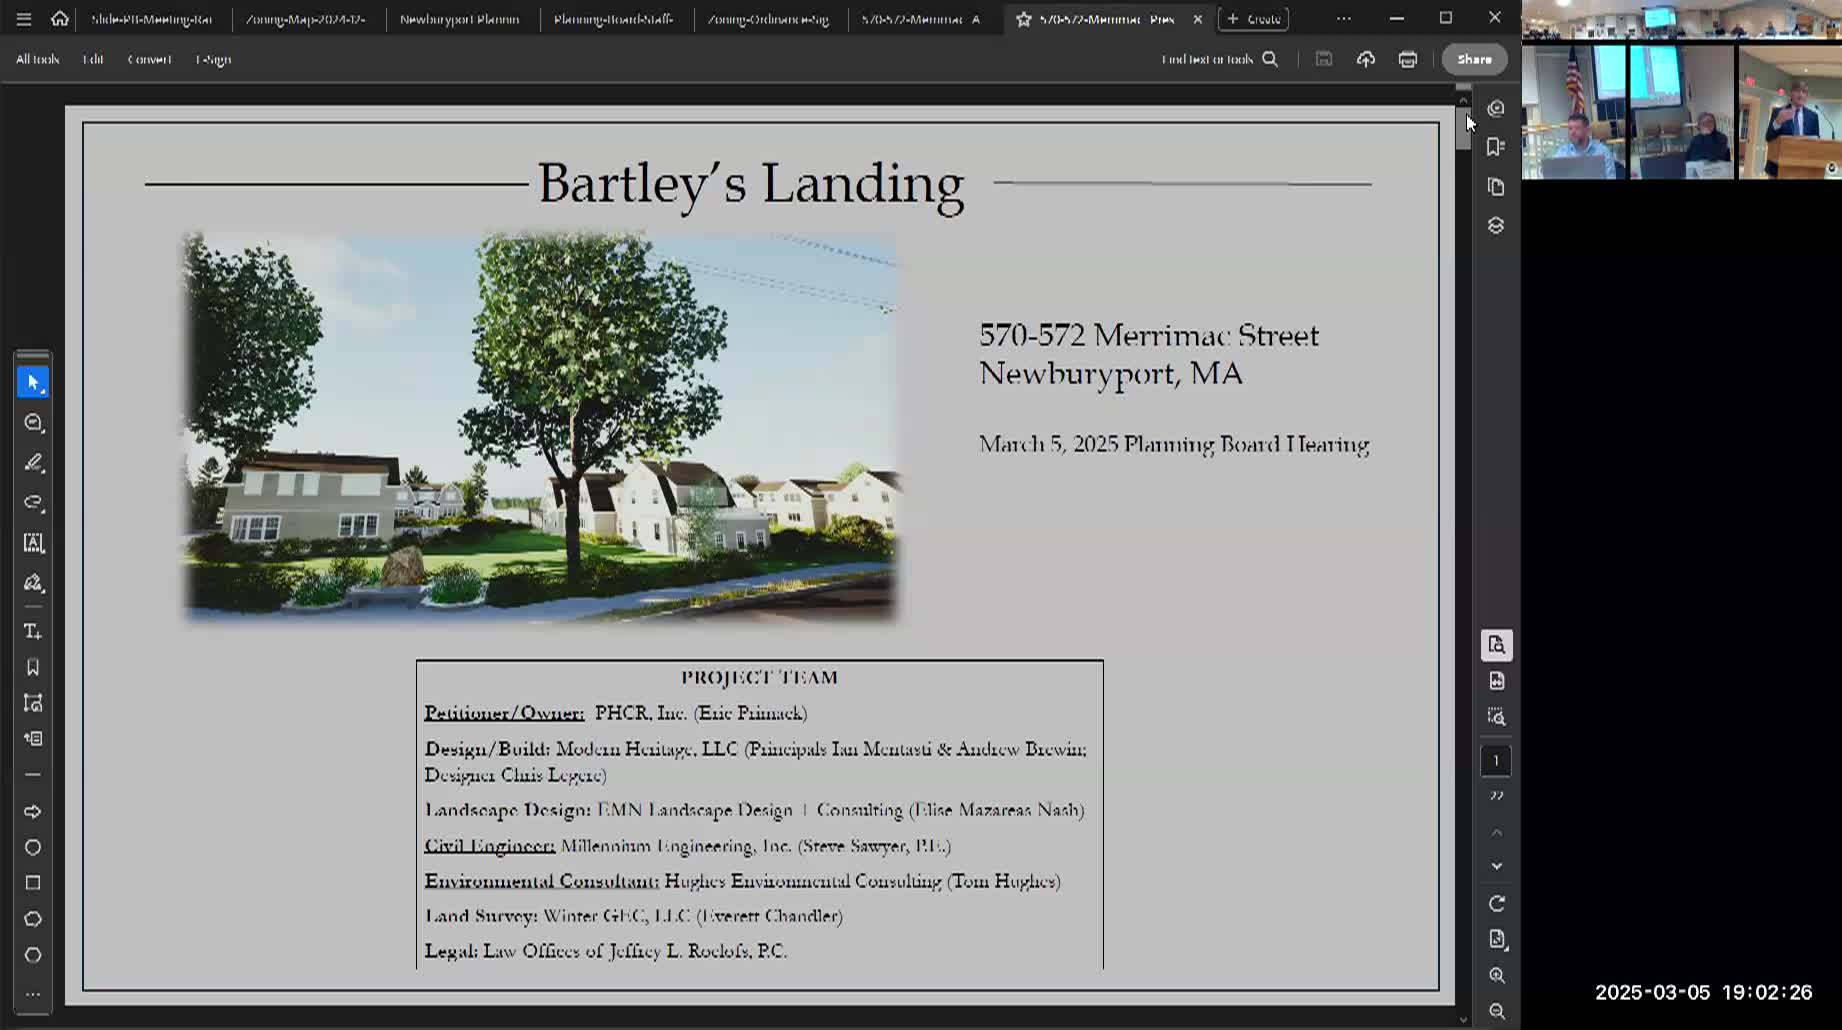Go to the next page arrow
This screenshot has width=1842, height=1030.
1497,867
